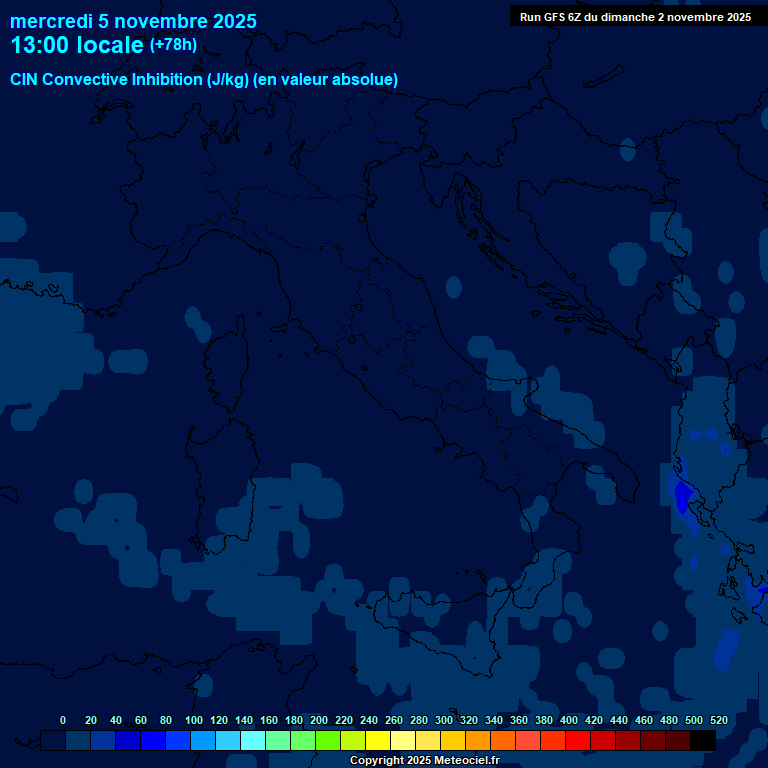Viewport: 768px width, 768px height.
Task: Click the 520 value on the scale
Action: [718, 720]
